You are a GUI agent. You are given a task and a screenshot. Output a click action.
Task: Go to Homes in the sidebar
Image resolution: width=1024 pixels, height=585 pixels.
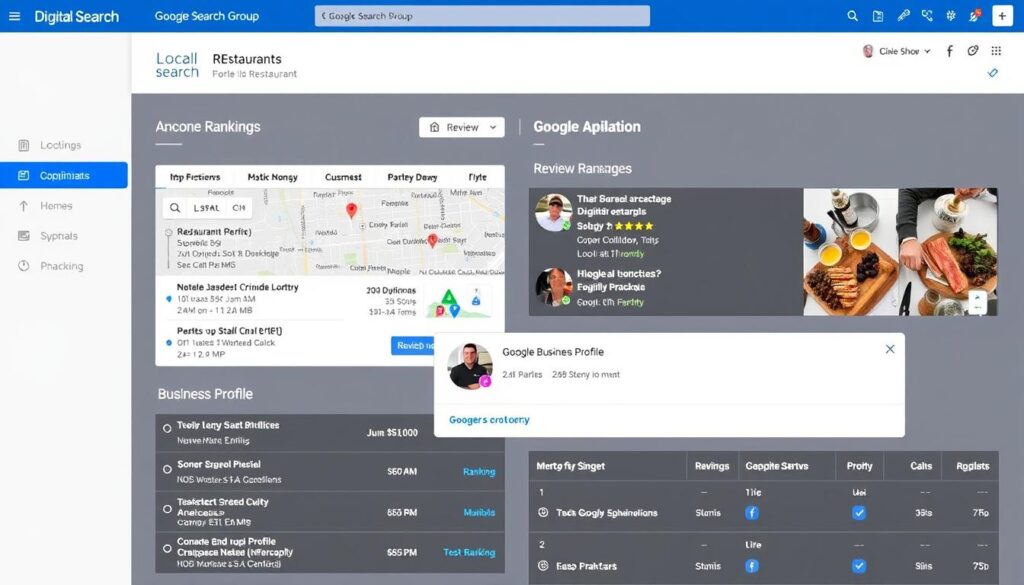56,206
